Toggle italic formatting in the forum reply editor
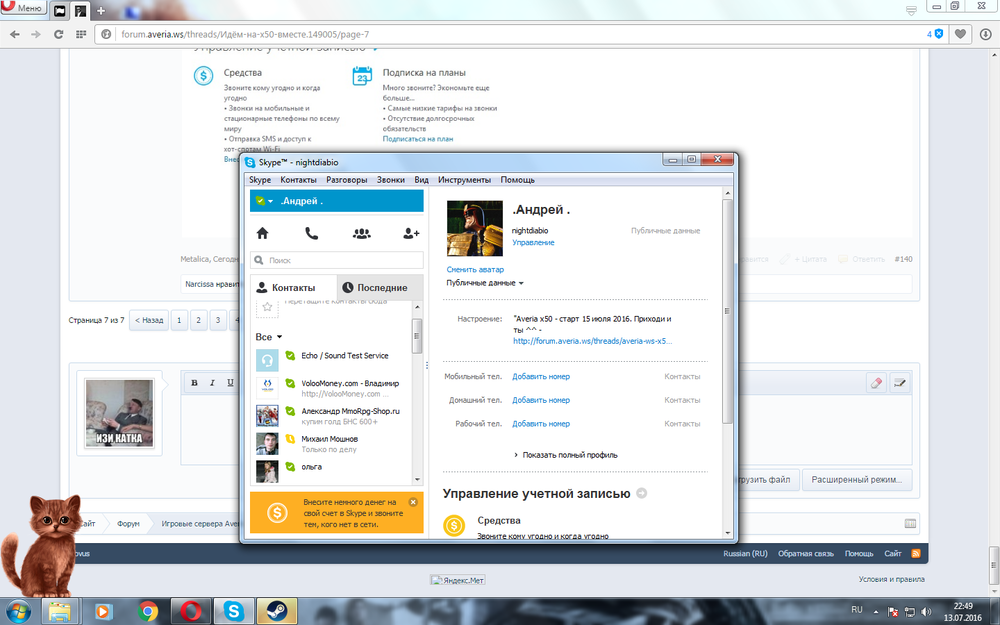 (x=212, y=383)
